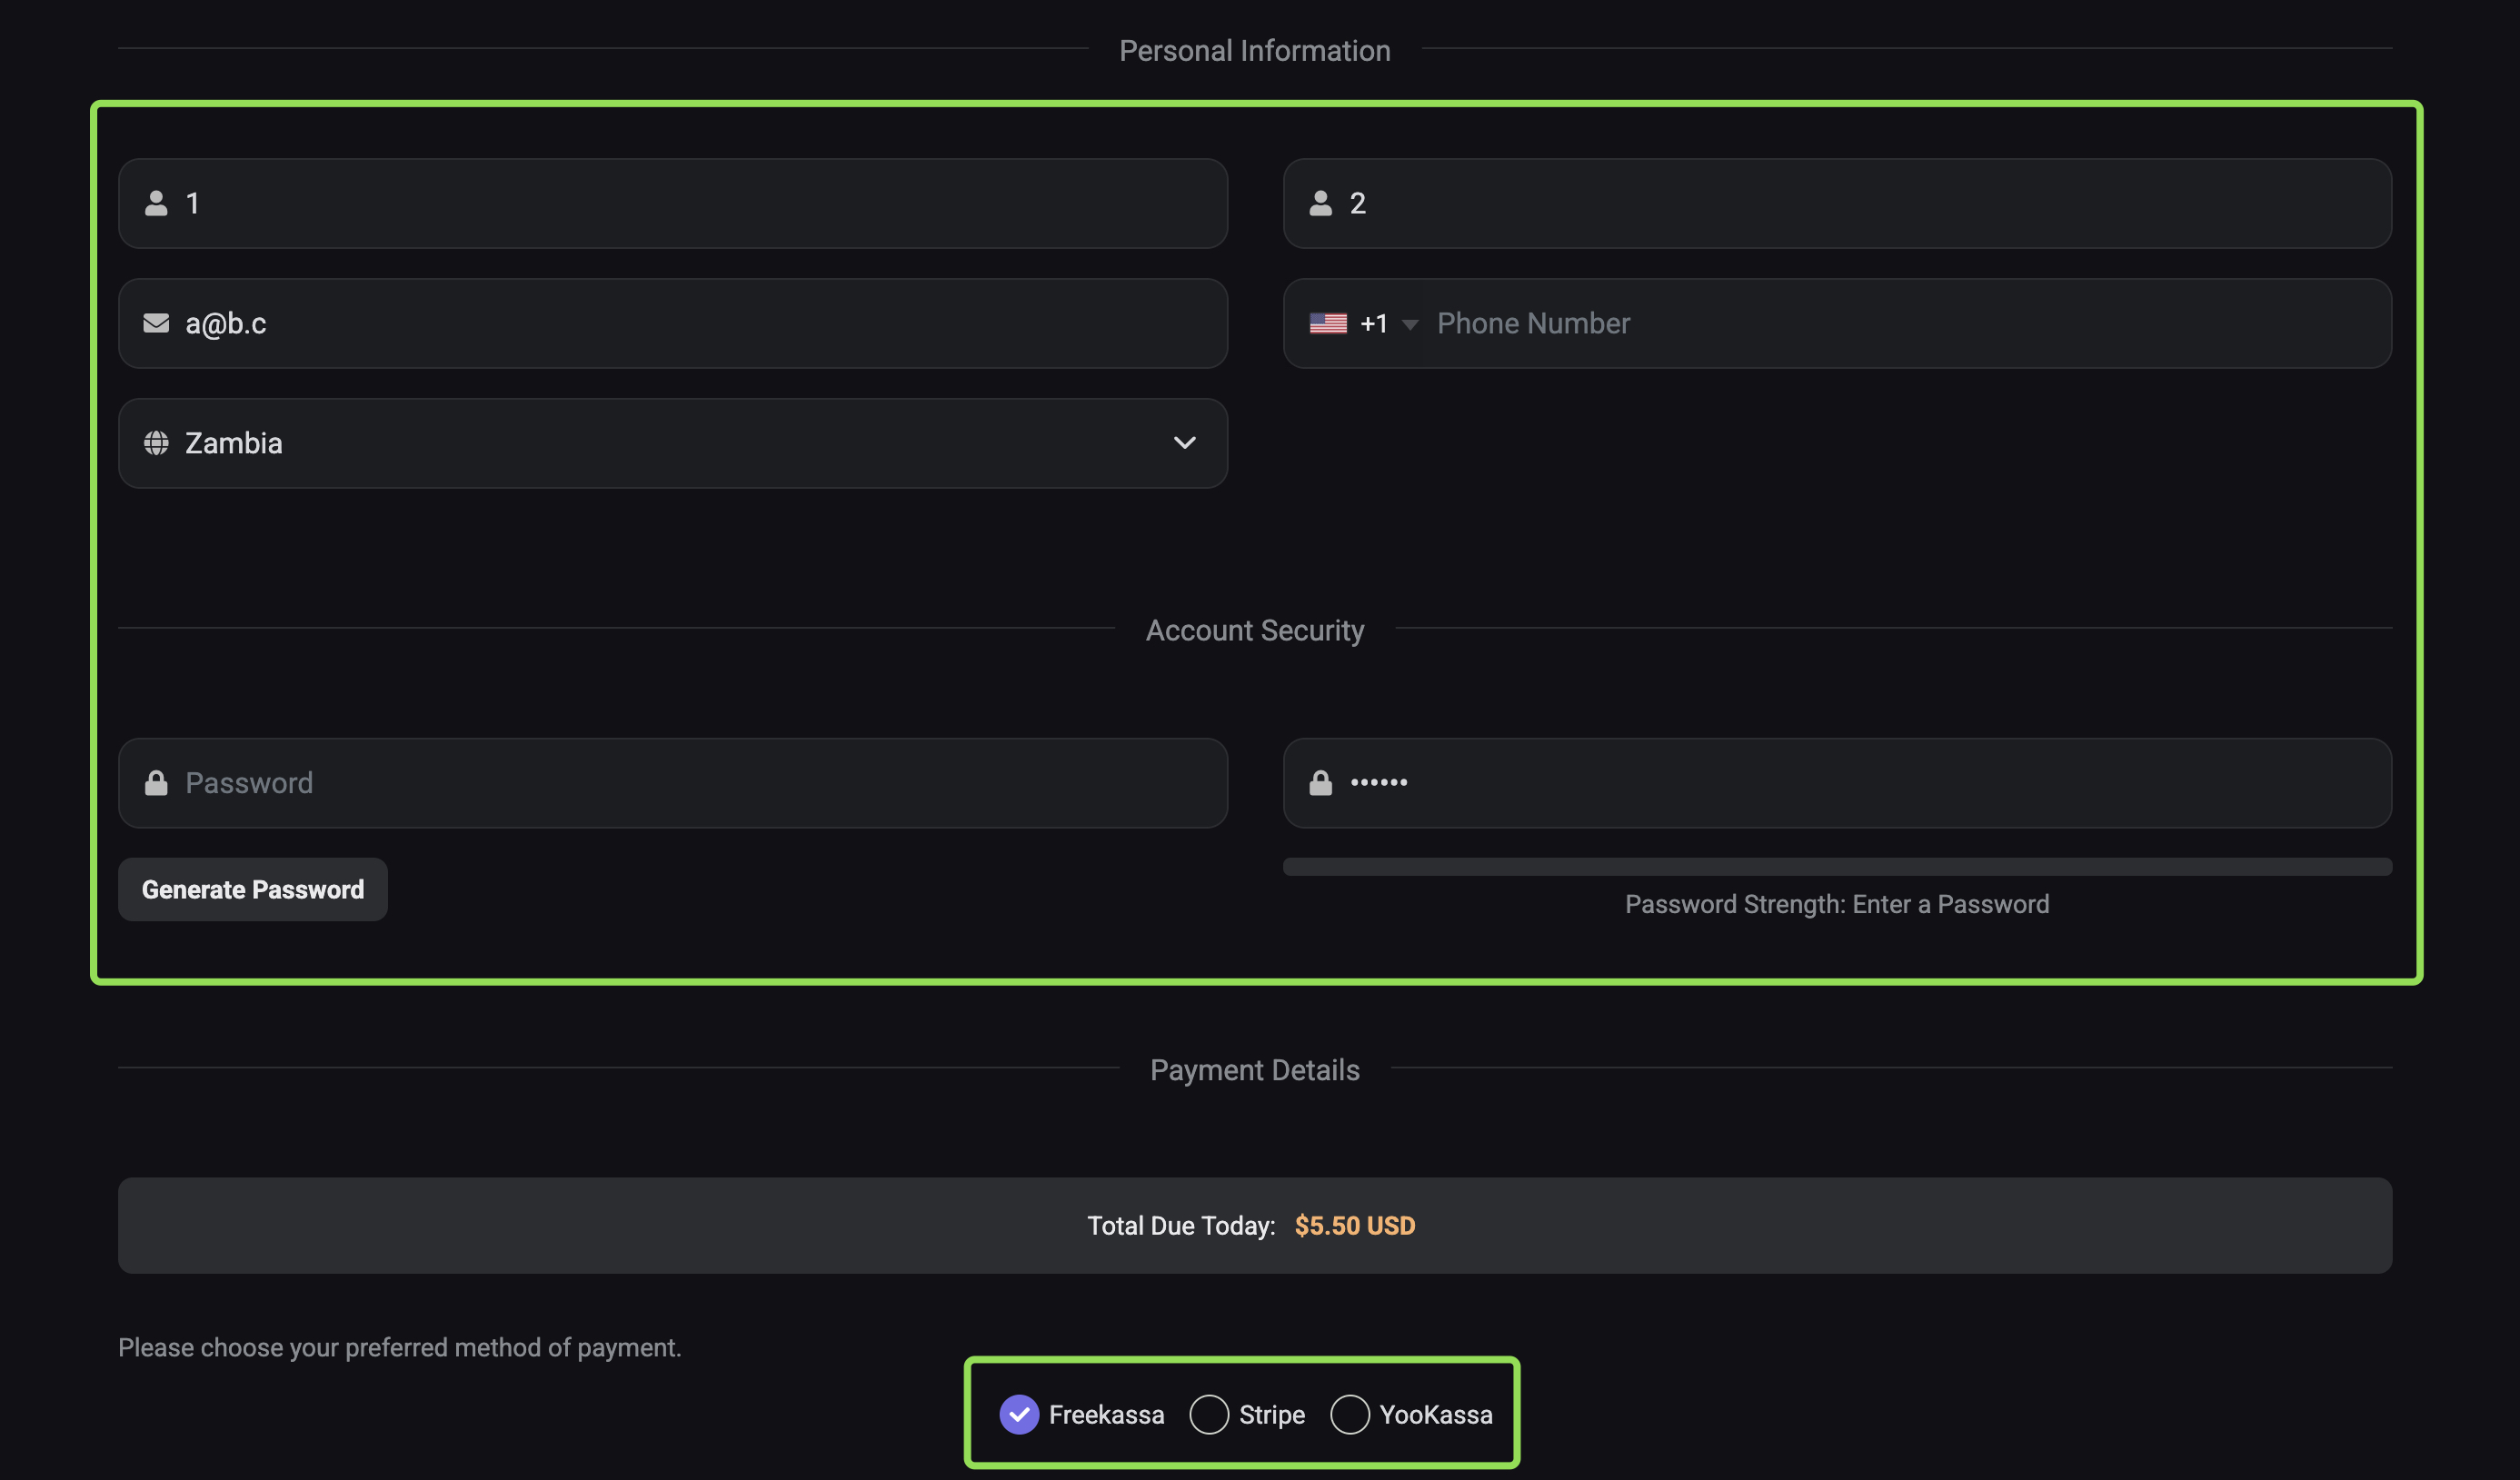Screen dimensions: 2520x1480
Task: Expand the +1 country code dropdown arrow
Action: click(1410, 324)
